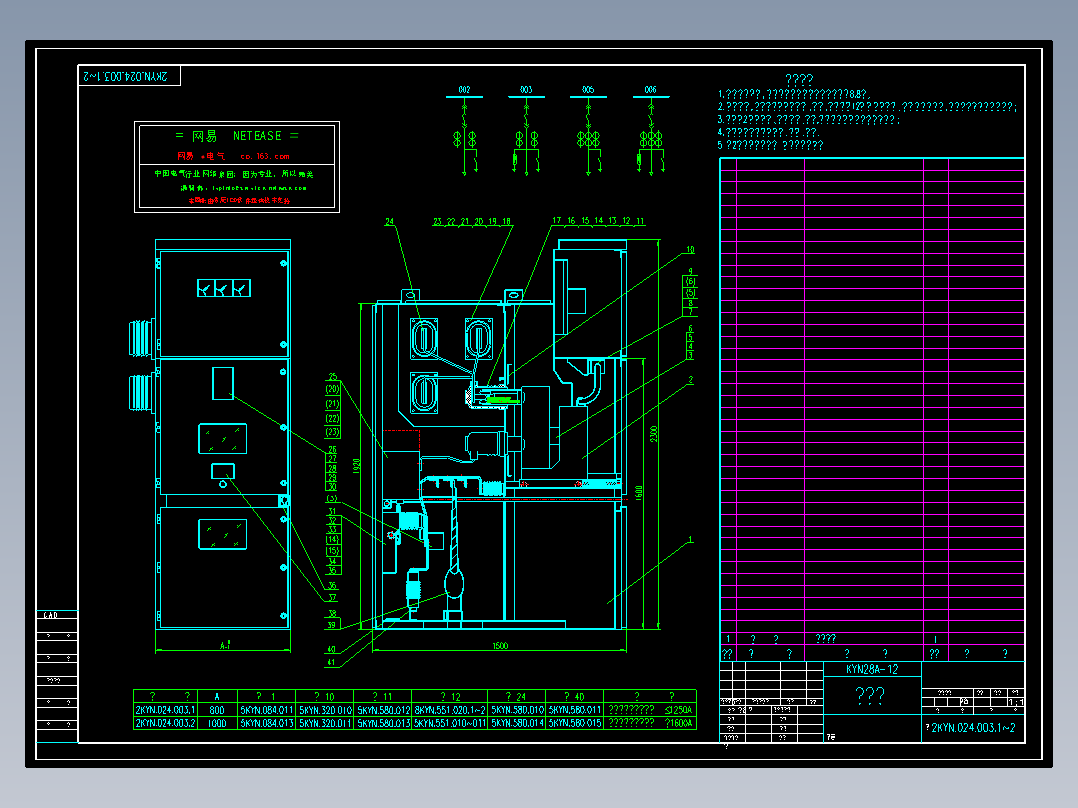Click table cell 2KYN.024.003.2
Image resolution: width=1078 pixels, height=808 pixels.
165,723
